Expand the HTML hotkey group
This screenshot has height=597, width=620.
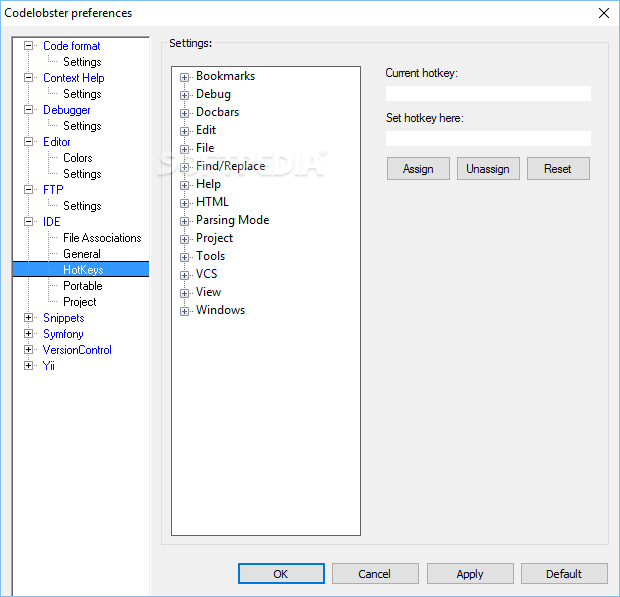point(184,203)
